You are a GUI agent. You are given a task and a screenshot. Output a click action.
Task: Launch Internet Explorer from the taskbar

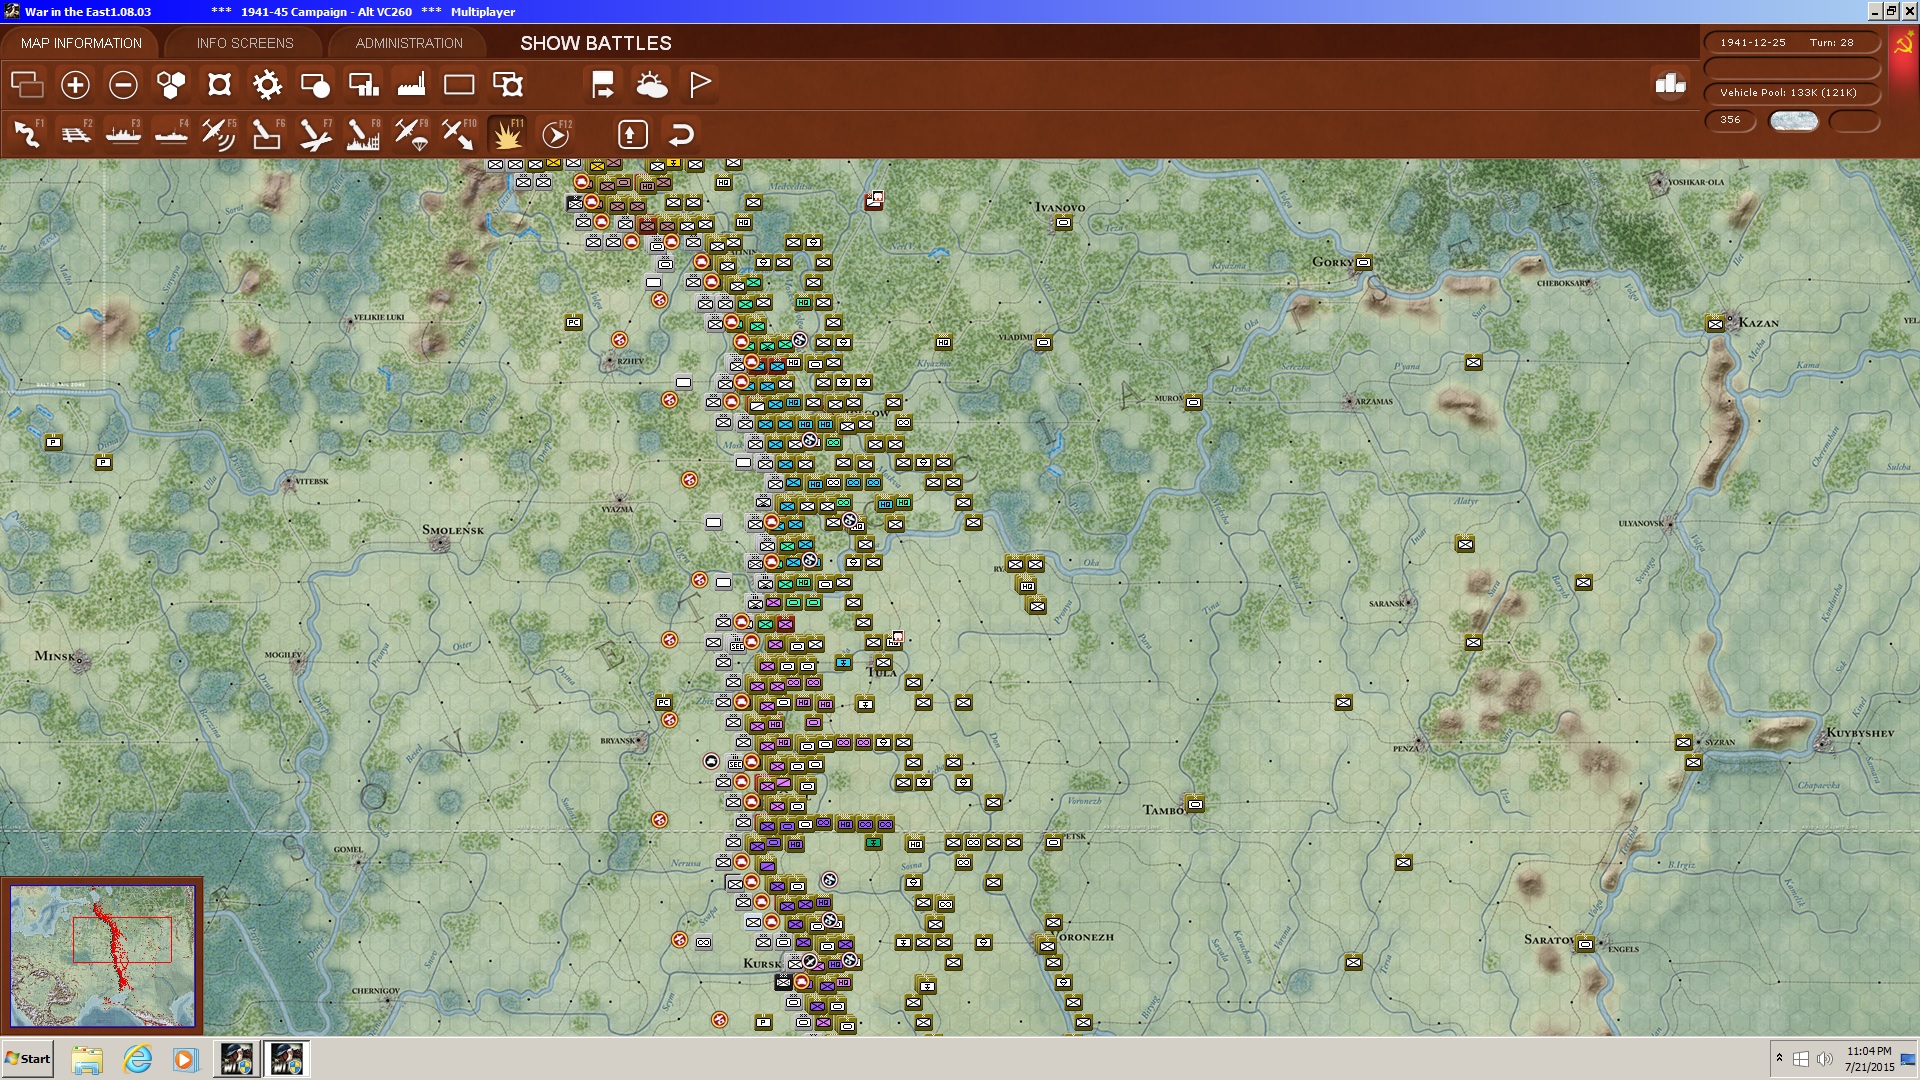tap(137, 1059)
